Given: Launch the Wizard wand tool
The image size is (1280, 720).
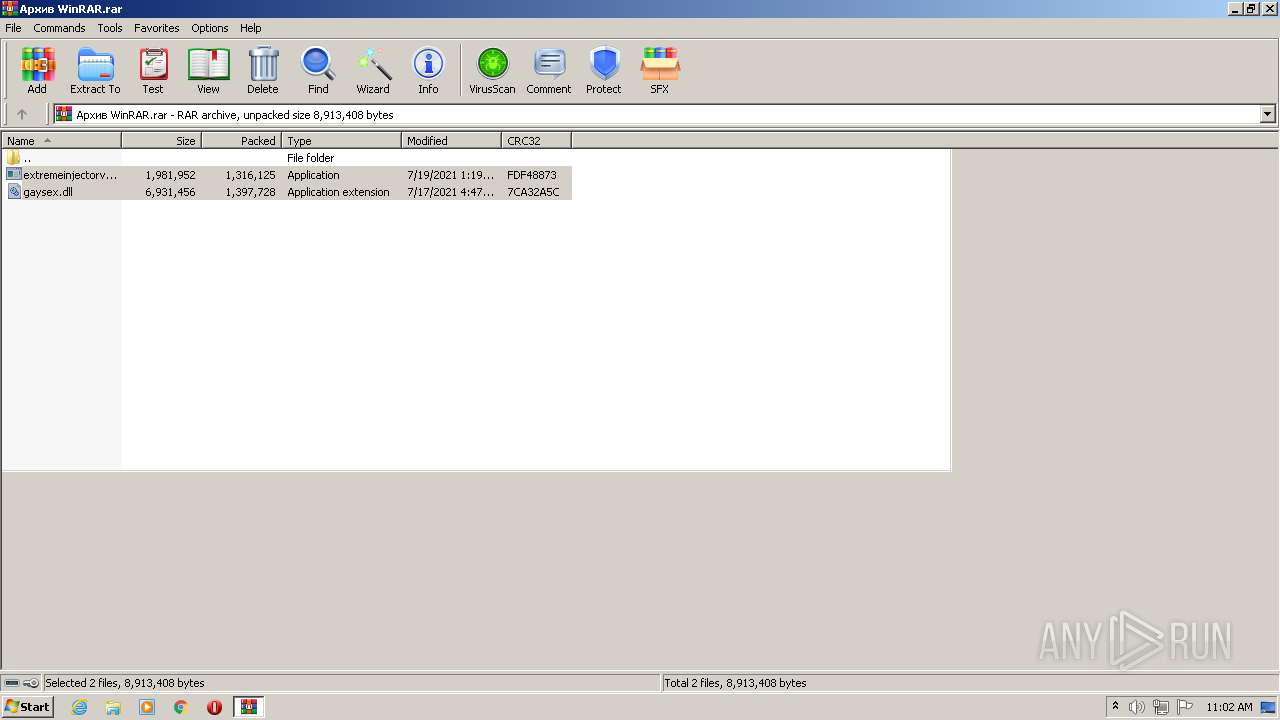Looking at the screenshot, I should [373, 65].
